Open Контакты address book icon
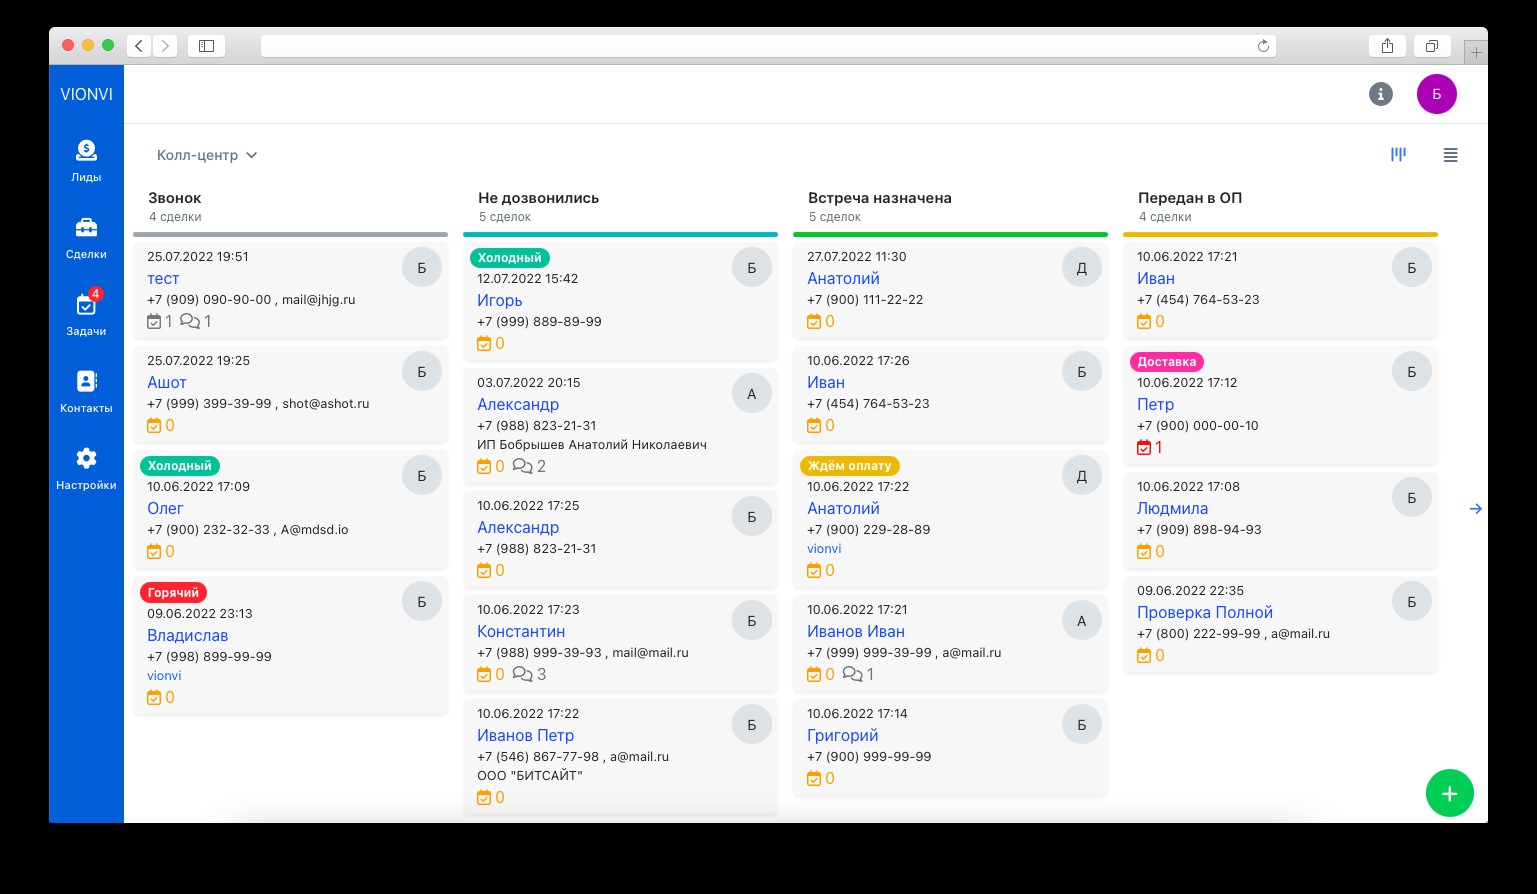Screen dimensions: 1537x894 pos(86,391)
